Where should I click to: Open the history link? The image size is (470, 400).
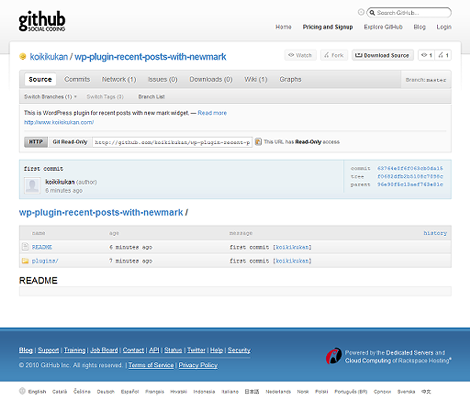(435, 233)
